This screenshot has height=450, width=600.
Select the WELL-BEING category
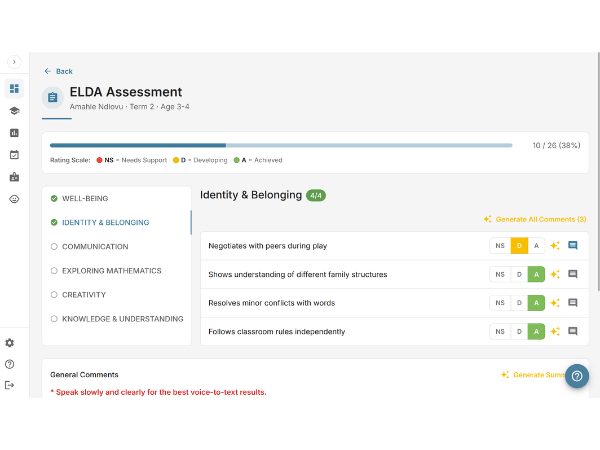click(x=117, y=199)
